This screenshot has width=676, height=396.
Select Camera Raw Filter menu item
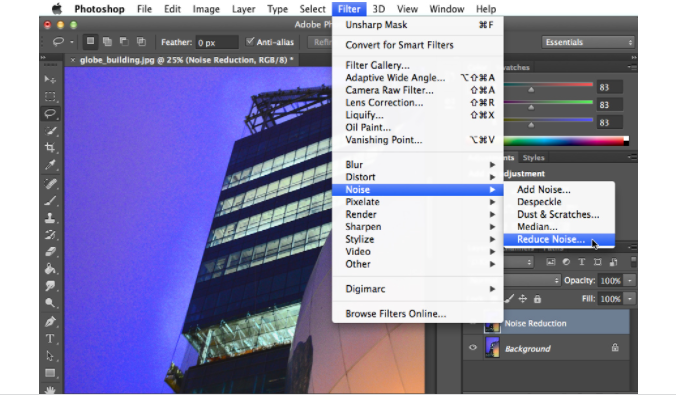417,90
